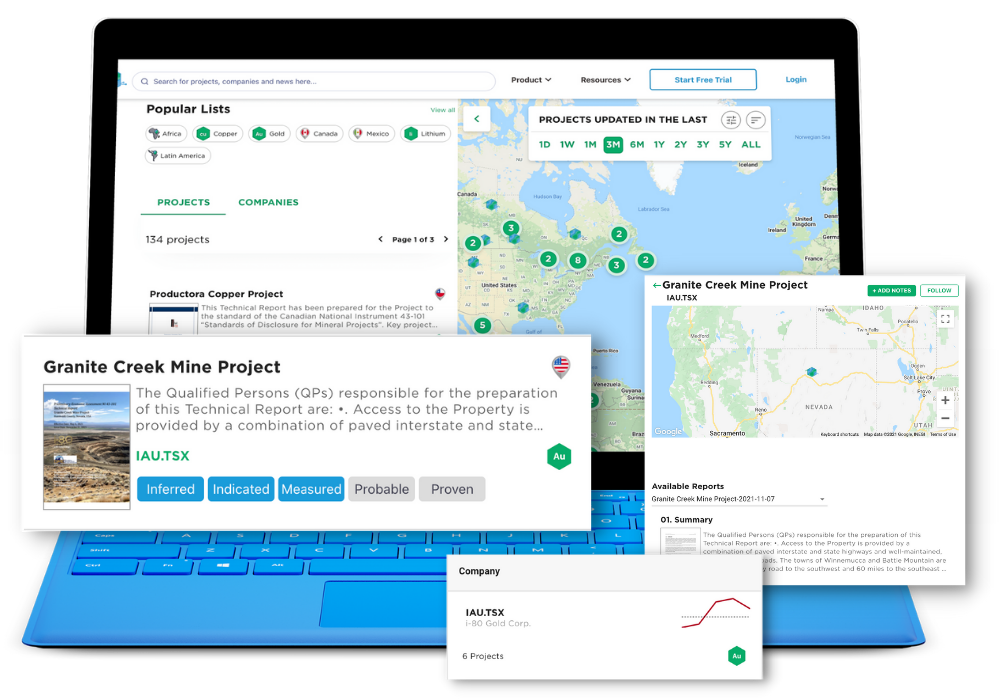Collapse the side panel with back chevron
This screenshot has height=700, width=1000.
(x=476, y=119)
